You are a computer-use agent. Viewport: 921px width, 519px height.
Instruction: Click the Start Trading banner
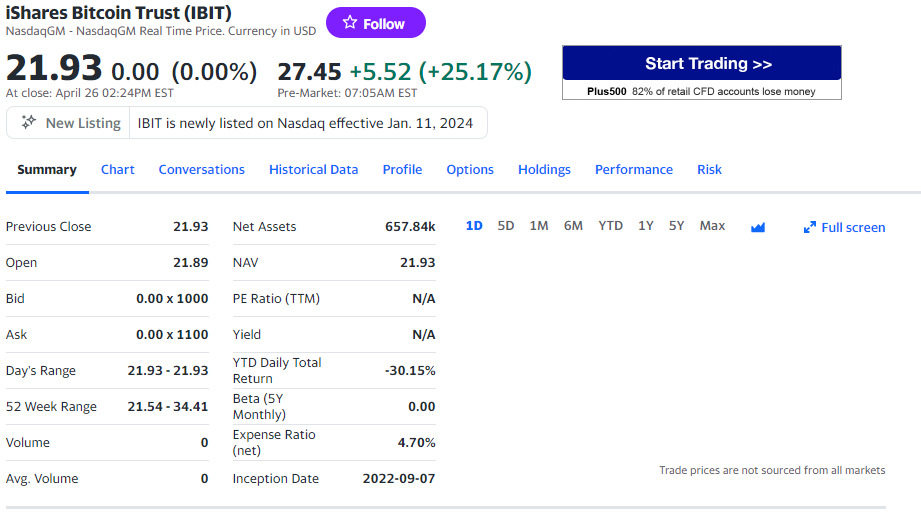pyautogui.click(x=702, y=63)
